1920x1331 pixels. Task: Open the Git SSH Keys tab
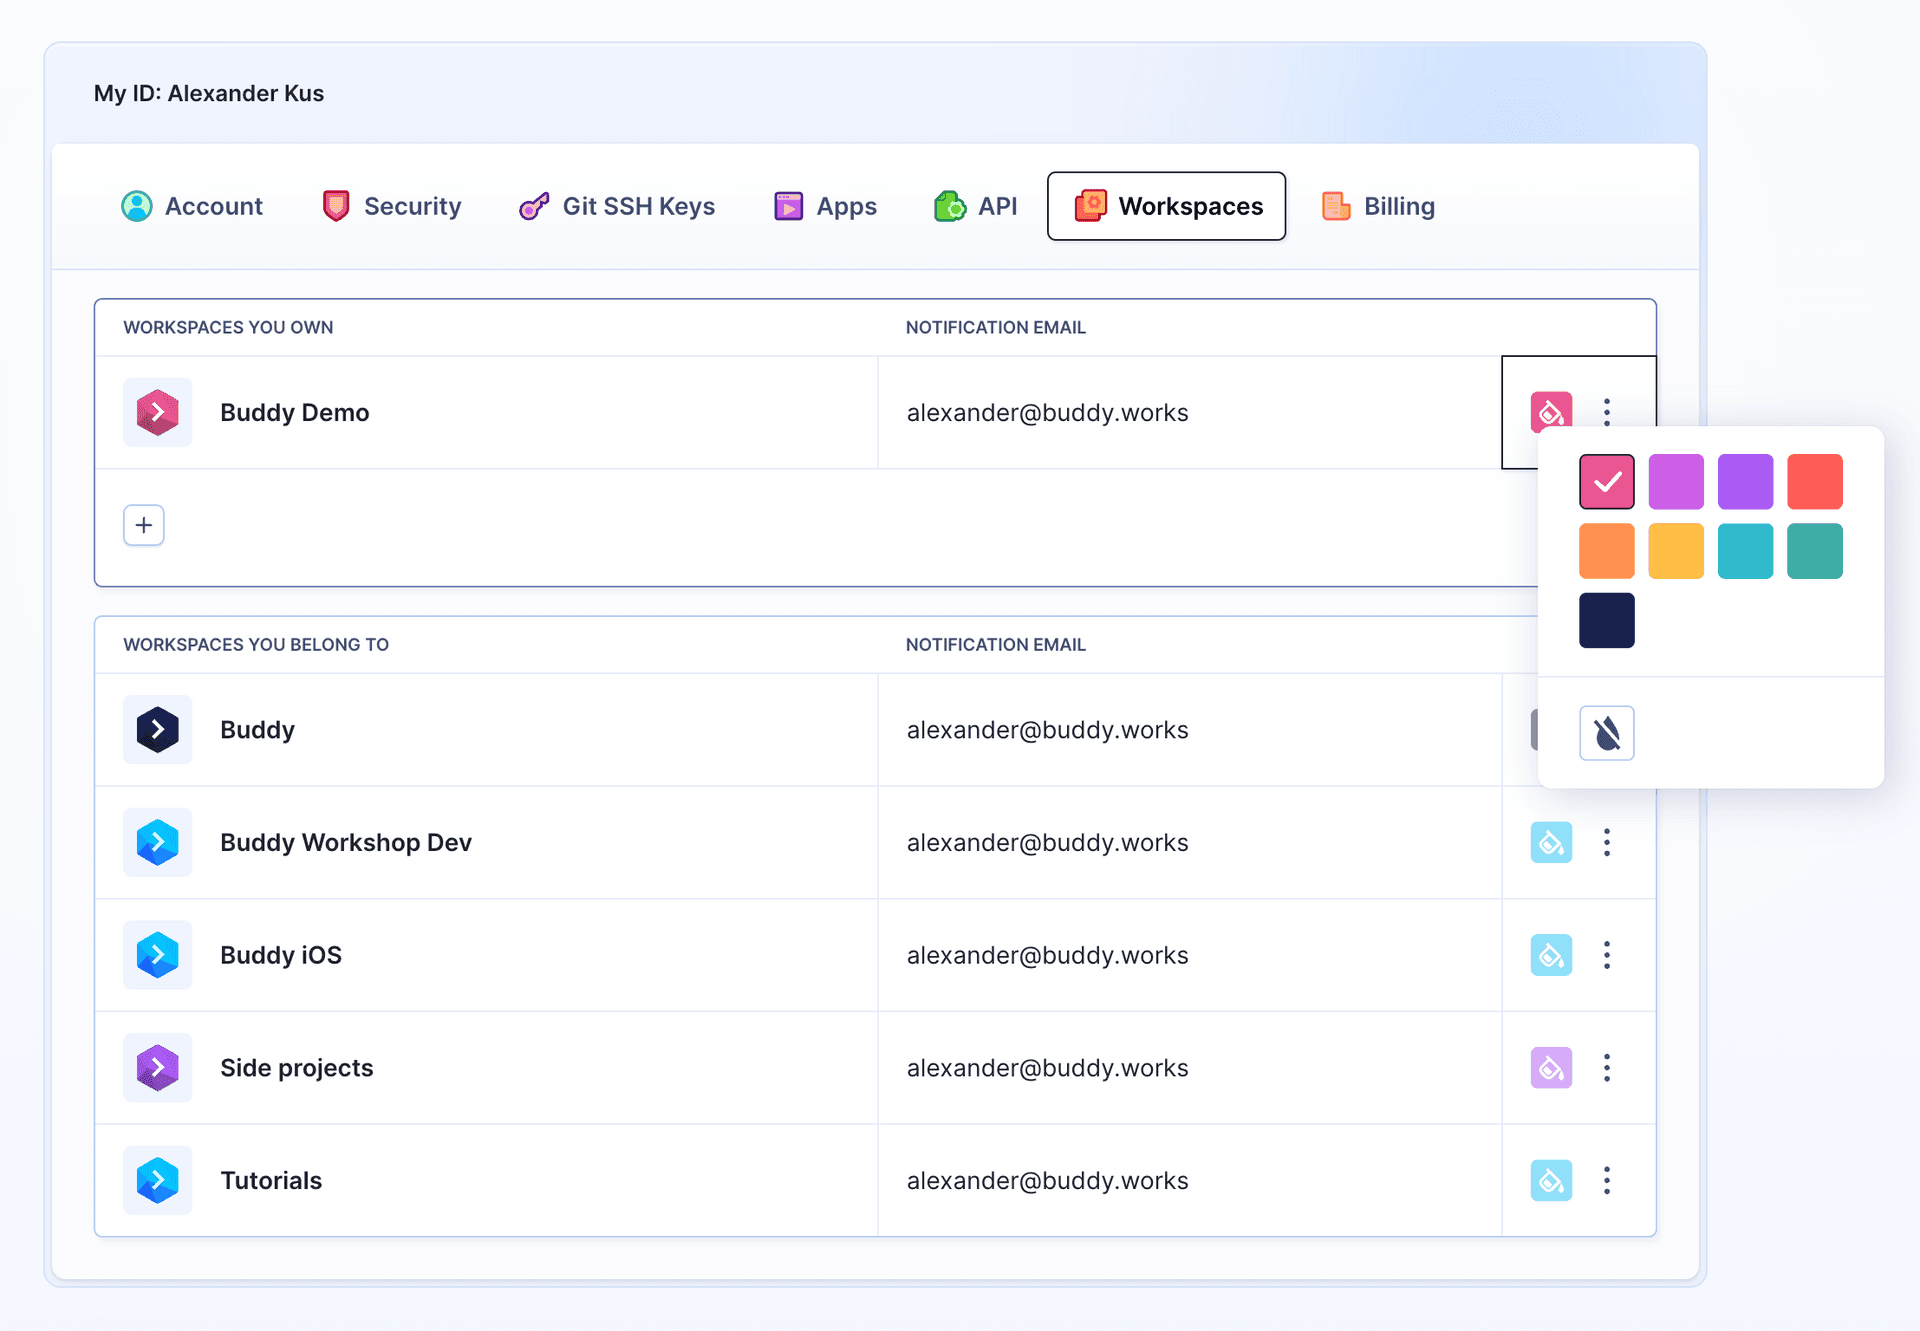pos(617,206)
